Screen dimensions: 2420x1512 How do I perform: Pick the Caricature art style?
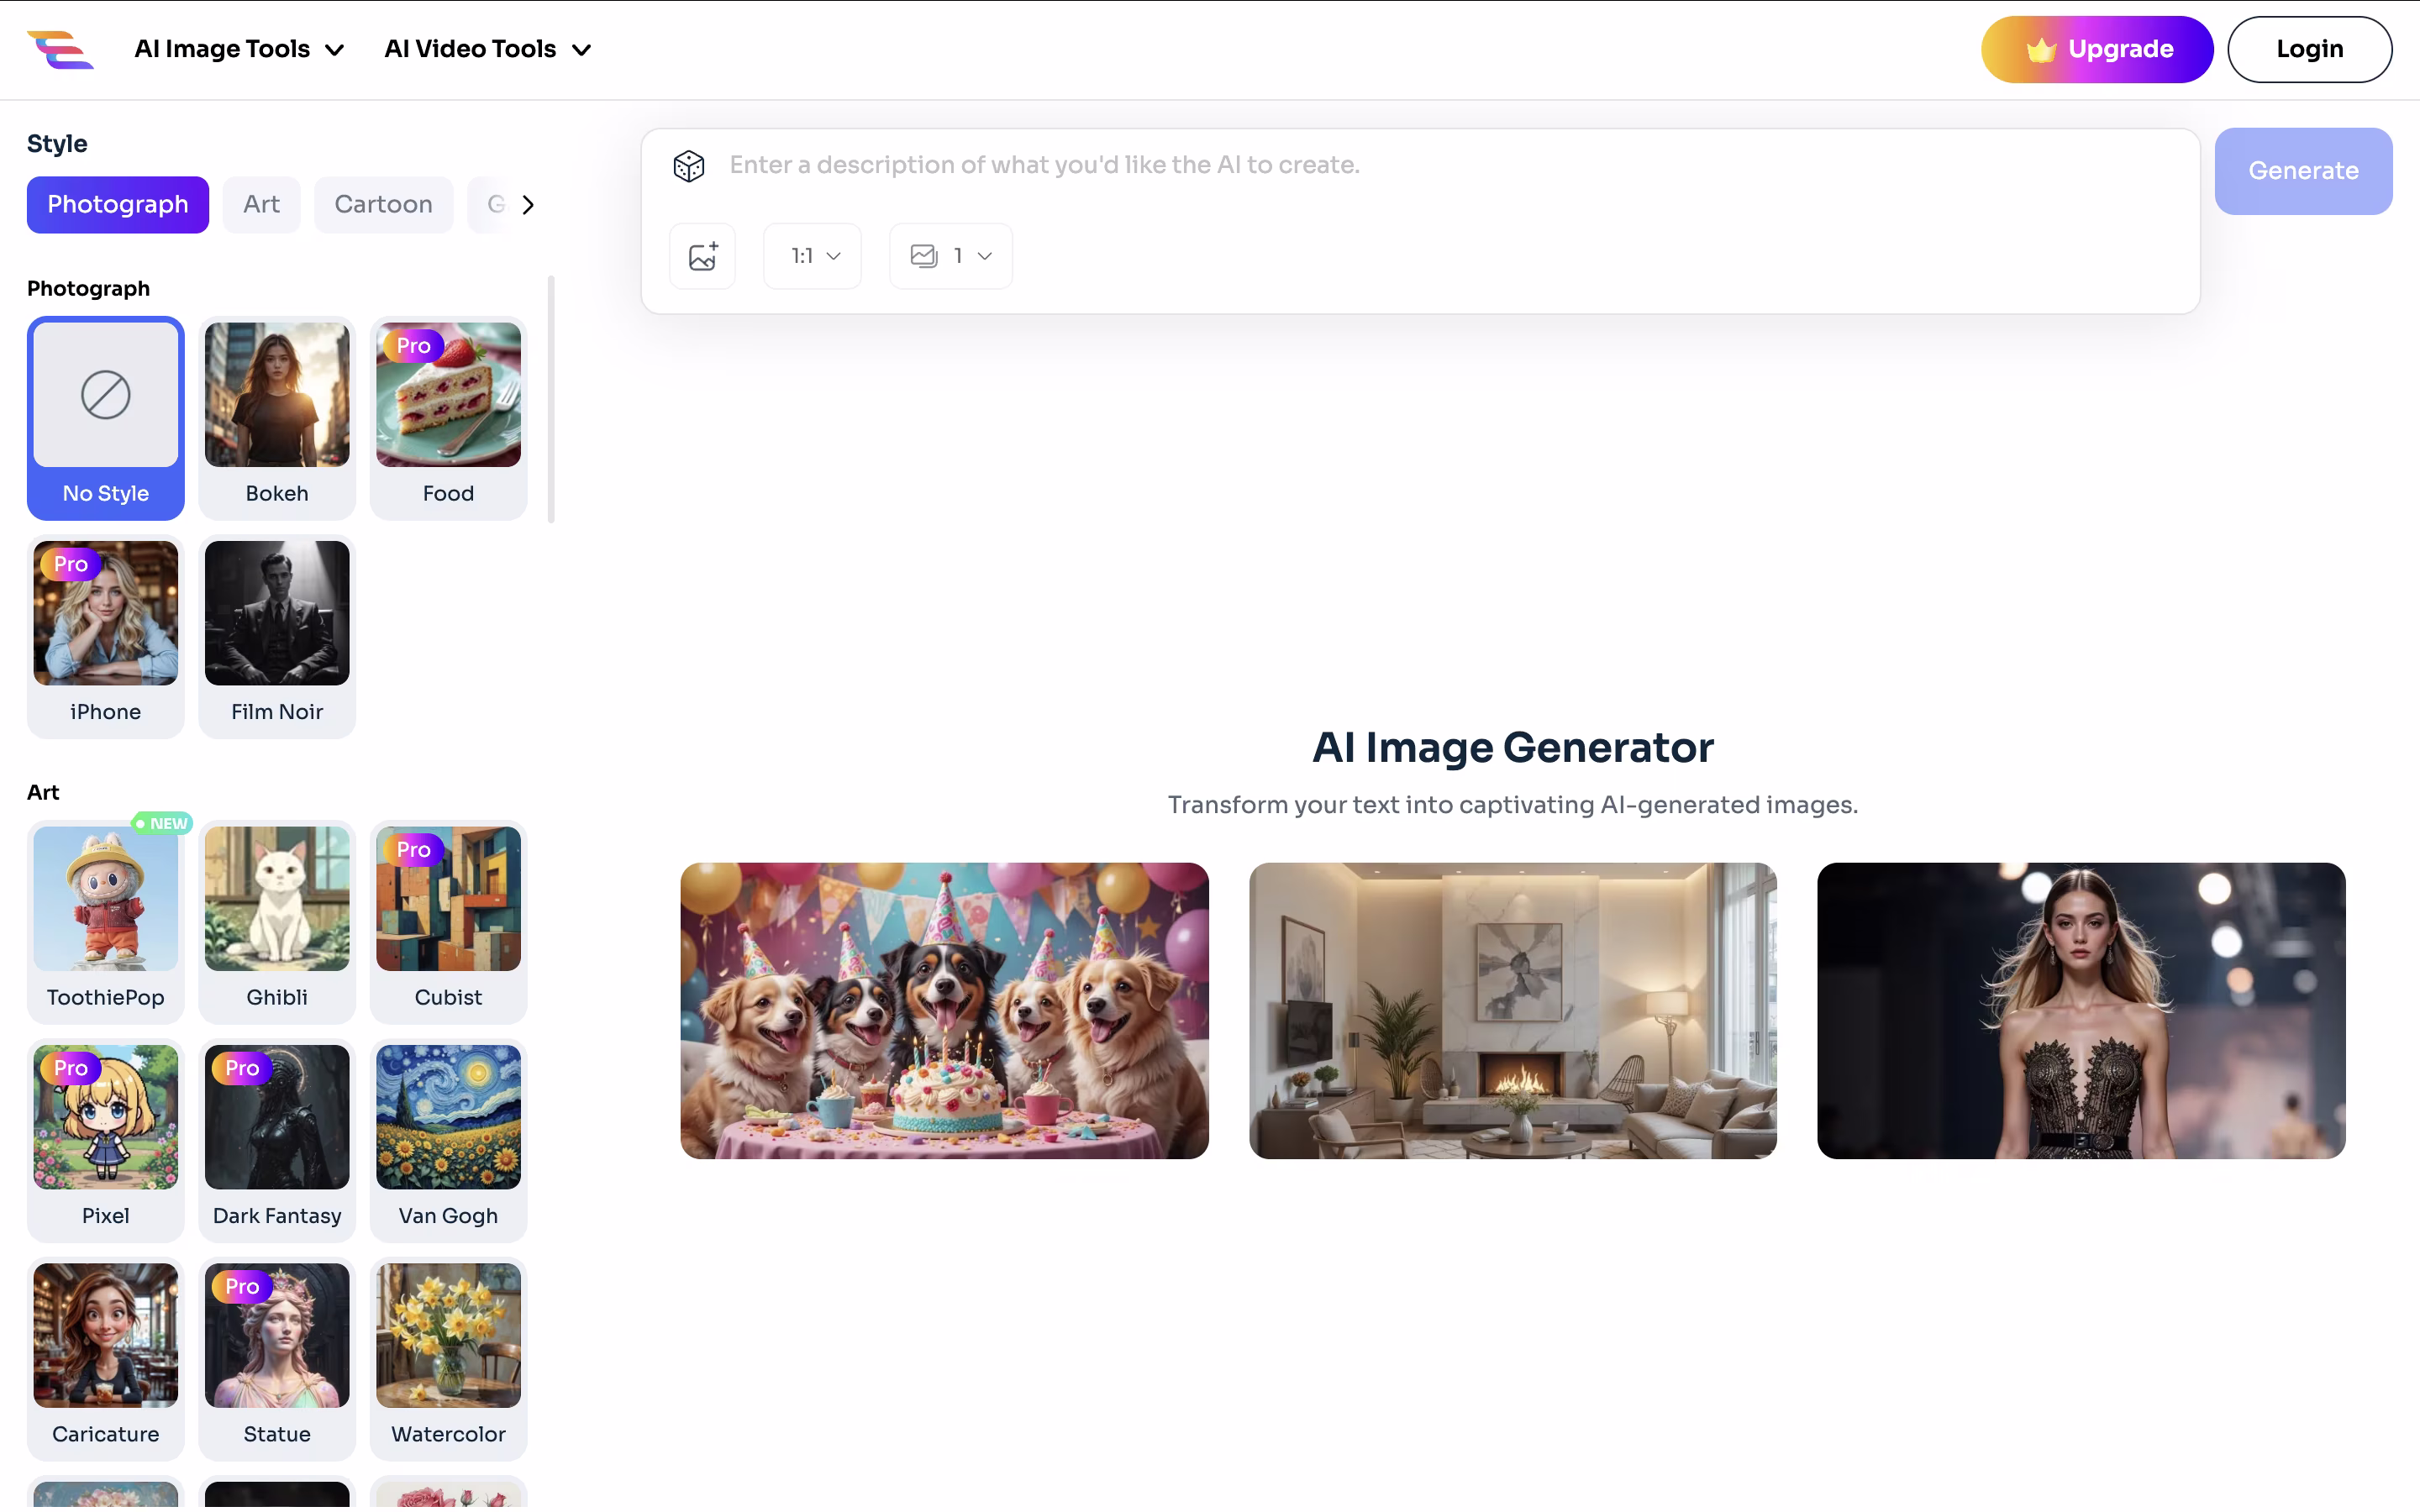tap(106, 1359)
